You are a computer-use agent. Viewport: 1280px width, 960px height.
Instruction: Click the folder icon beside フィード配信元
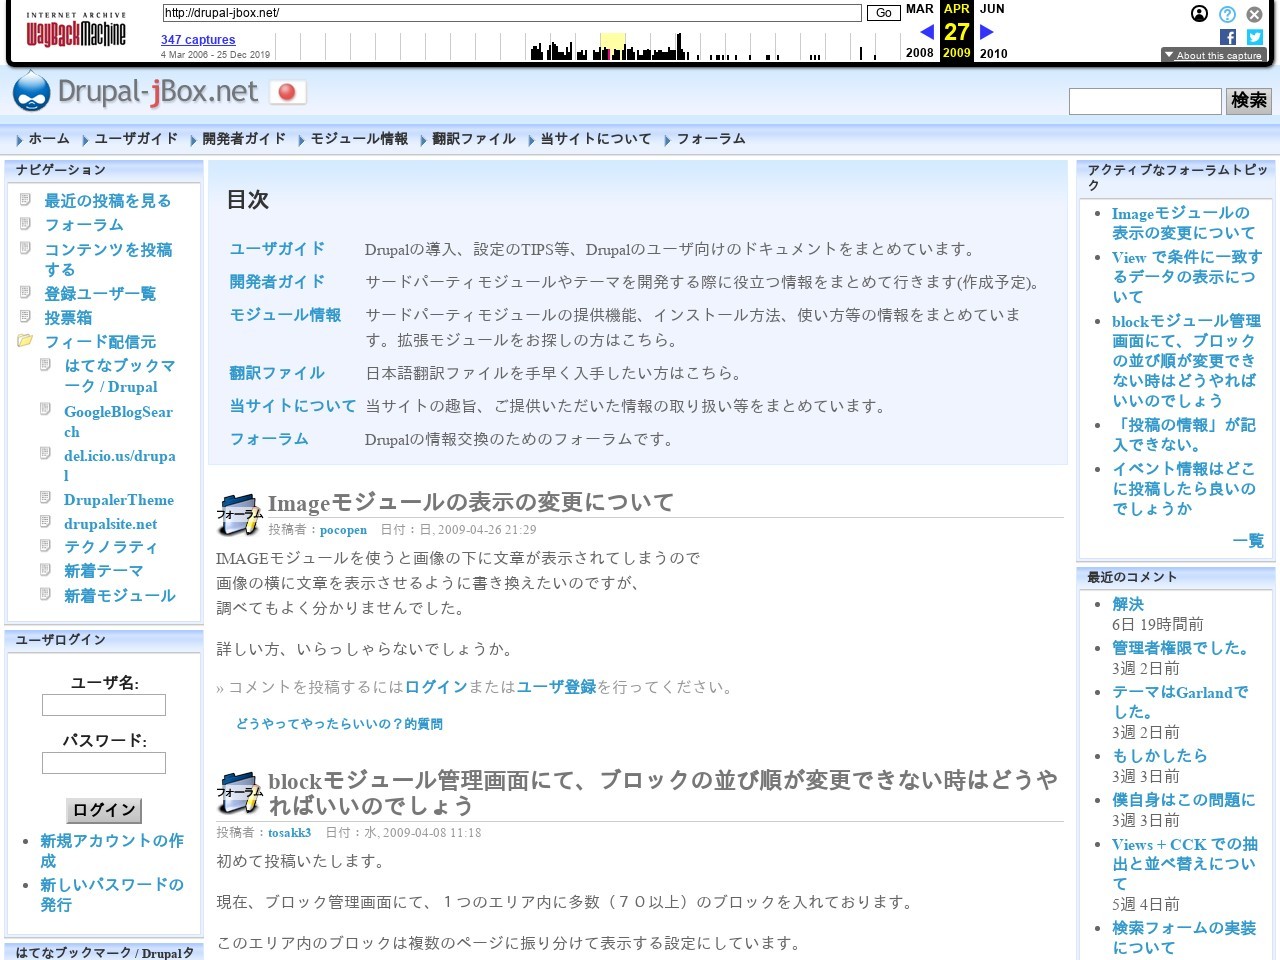click(x=26, y=340)
